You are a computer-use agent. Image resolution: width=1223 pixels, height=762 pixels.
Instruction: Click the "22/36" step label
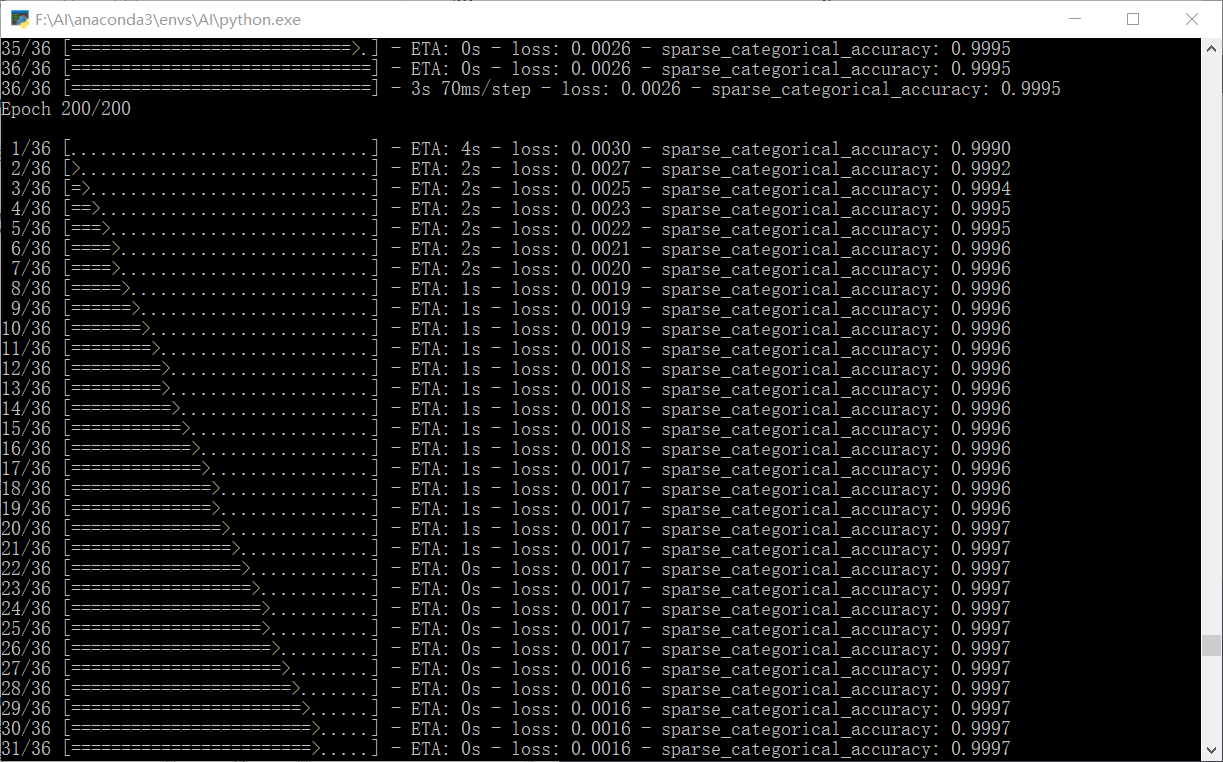click(x=26, y=569)
